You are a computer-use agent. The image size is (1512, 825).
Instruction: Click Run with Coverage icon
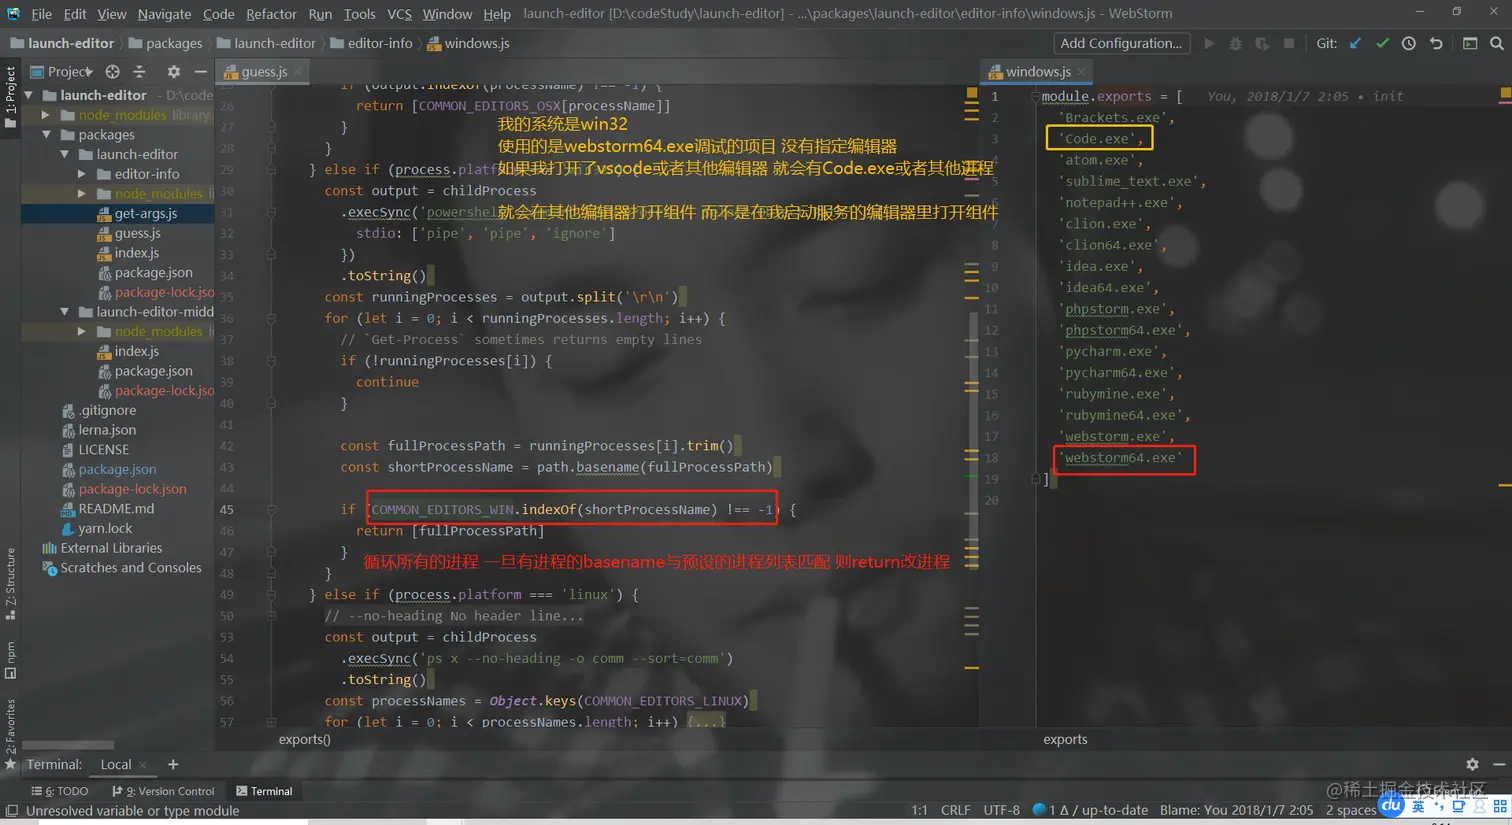point(1262,43)
